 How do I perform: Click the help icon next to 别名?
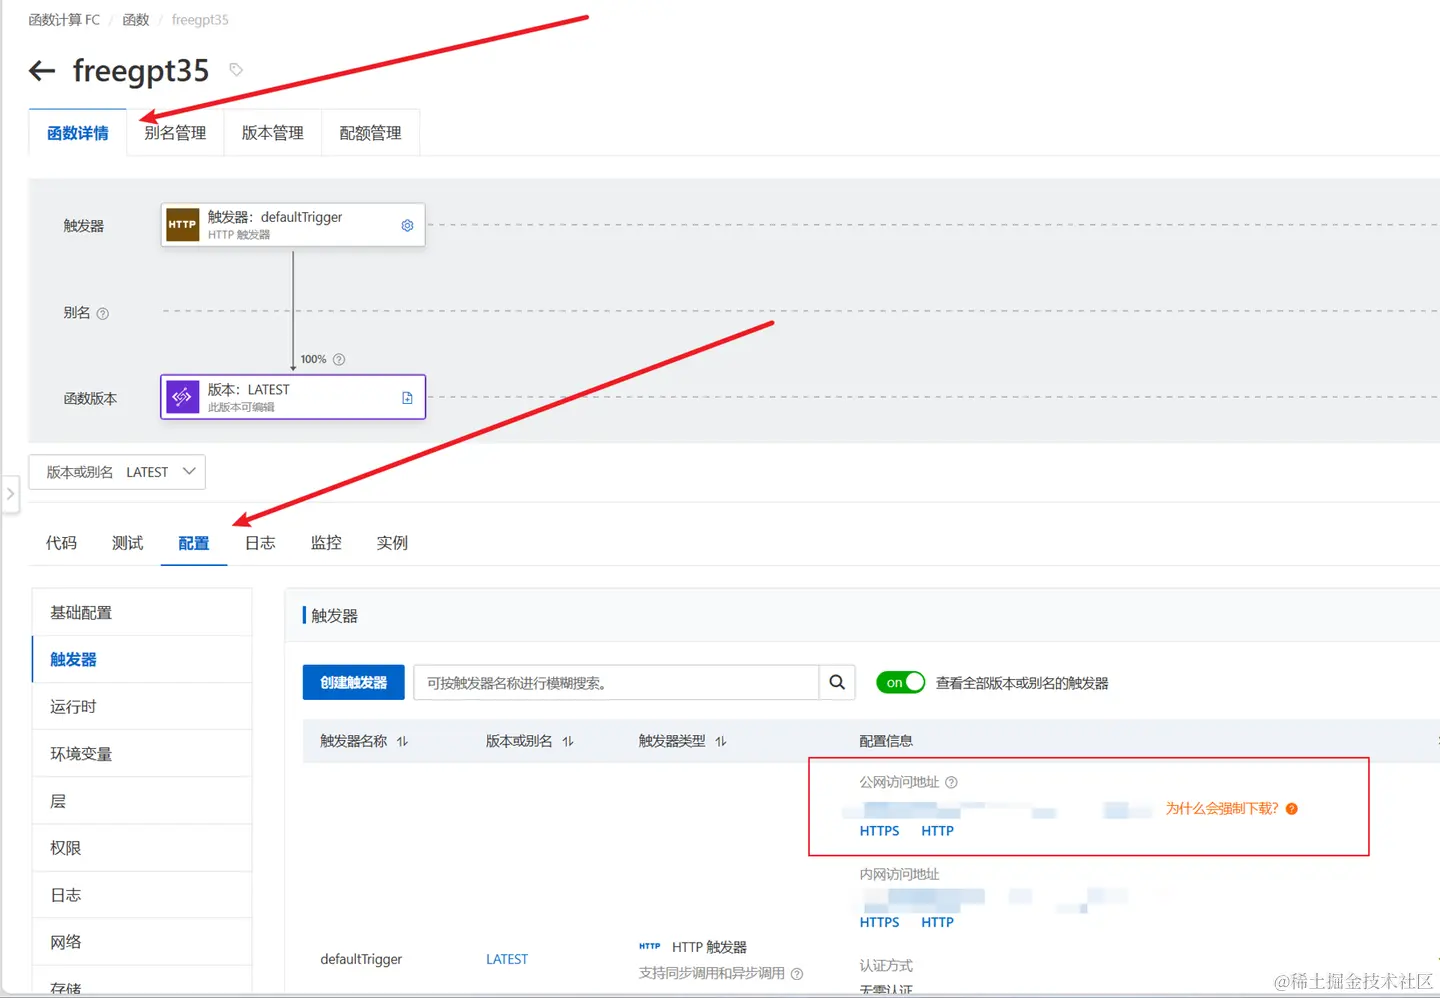102,313
